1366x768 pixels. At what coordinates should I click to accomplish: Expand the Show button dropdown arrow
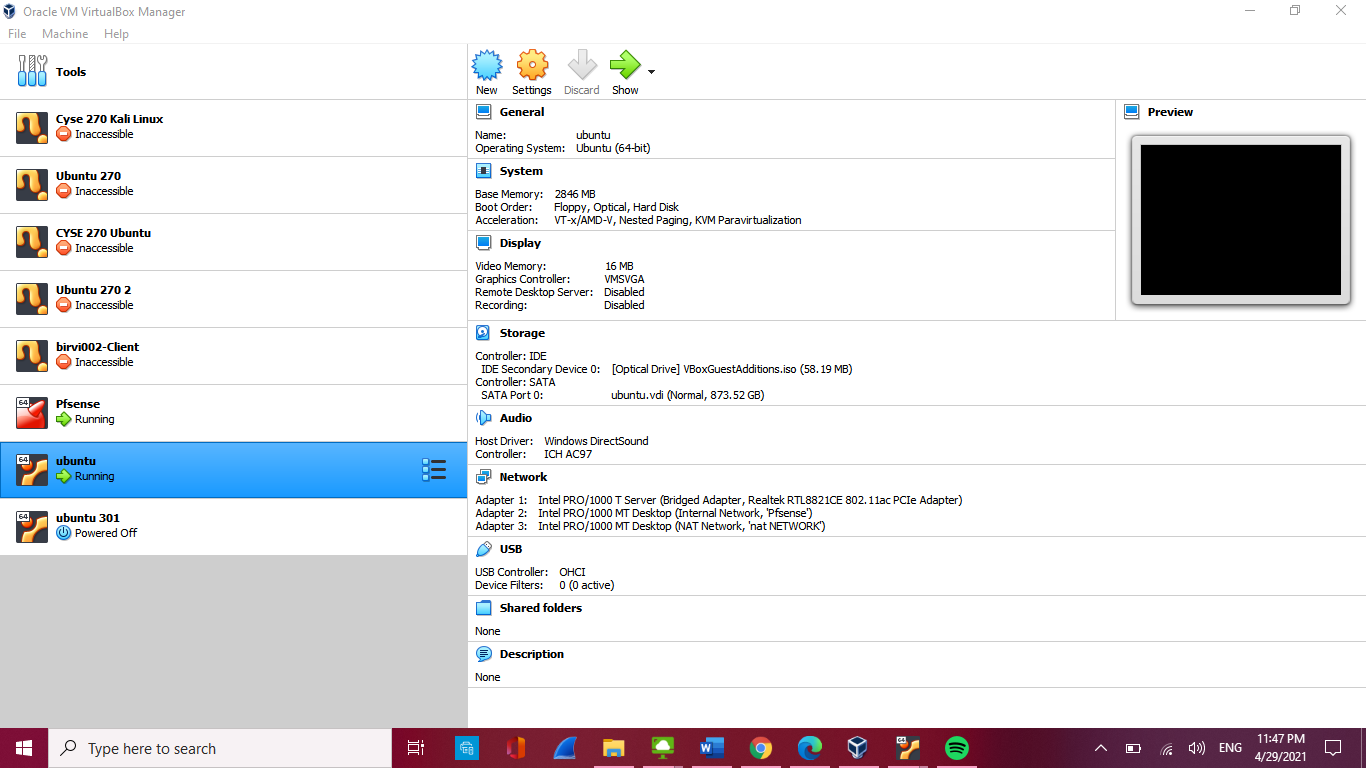click(x=652, y=72)
